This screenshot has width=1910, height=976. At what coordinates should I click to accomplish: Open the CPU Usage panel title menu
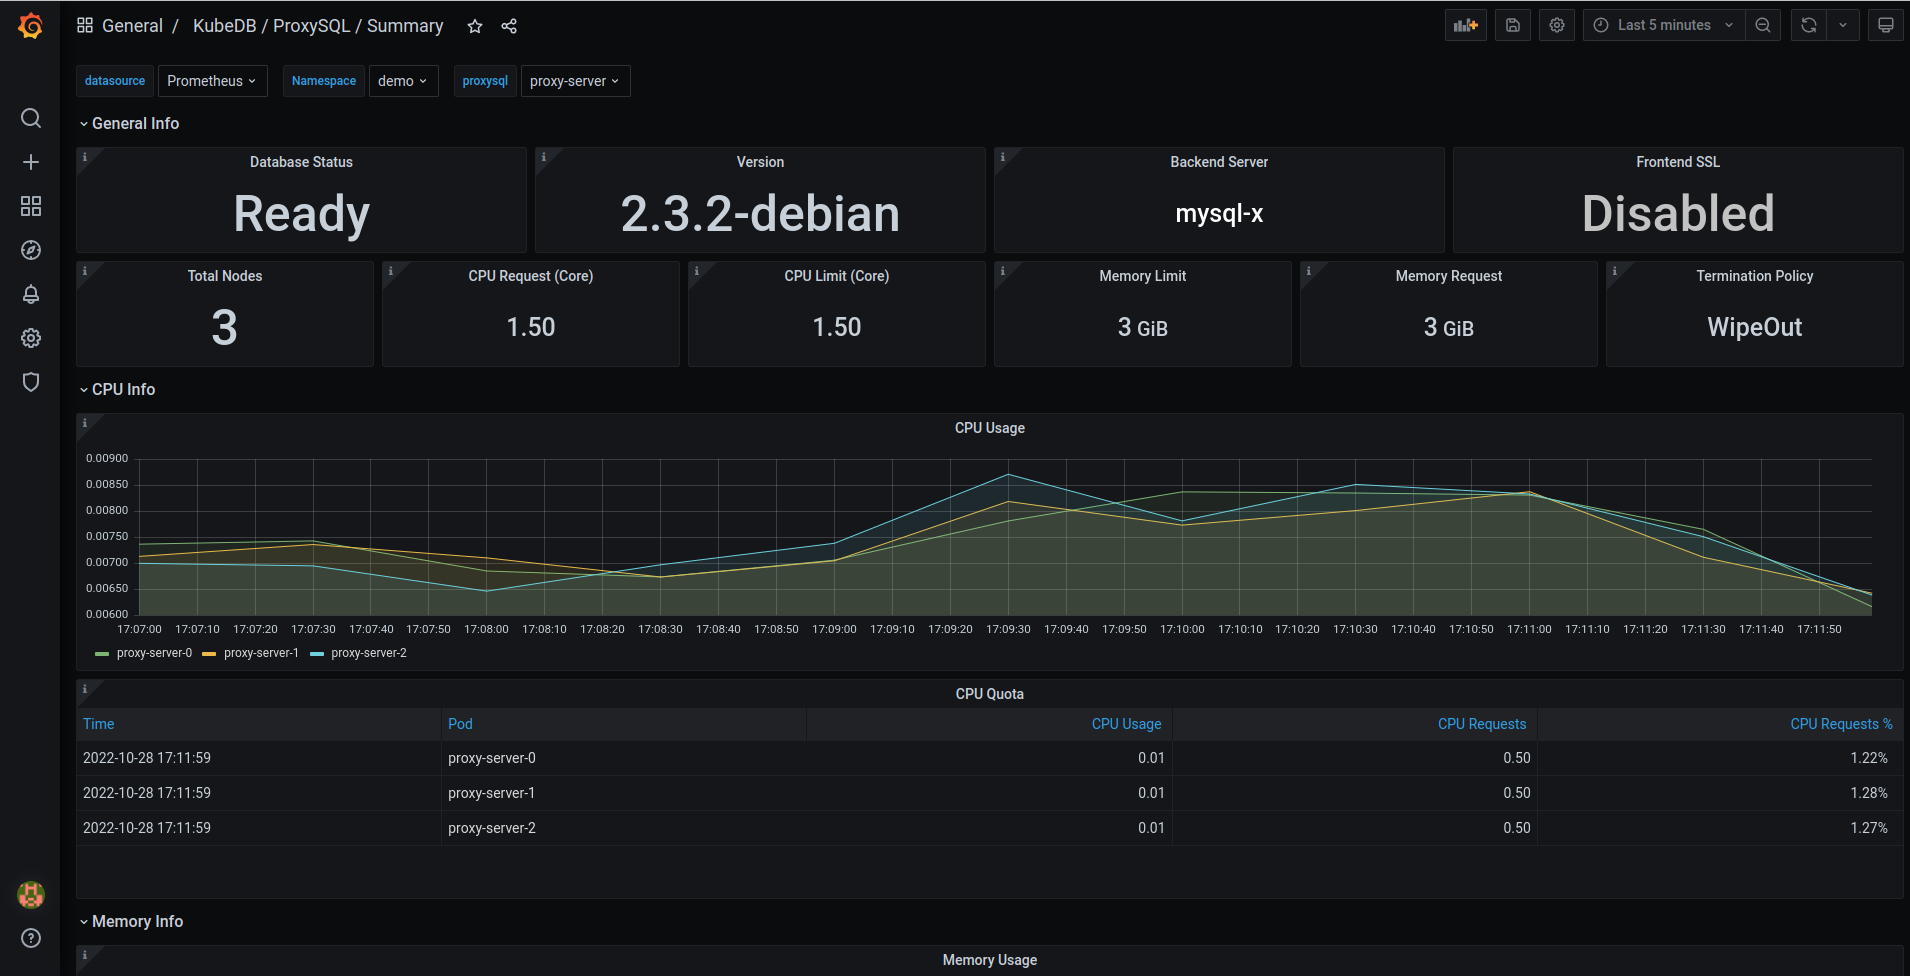click(990, 428)
